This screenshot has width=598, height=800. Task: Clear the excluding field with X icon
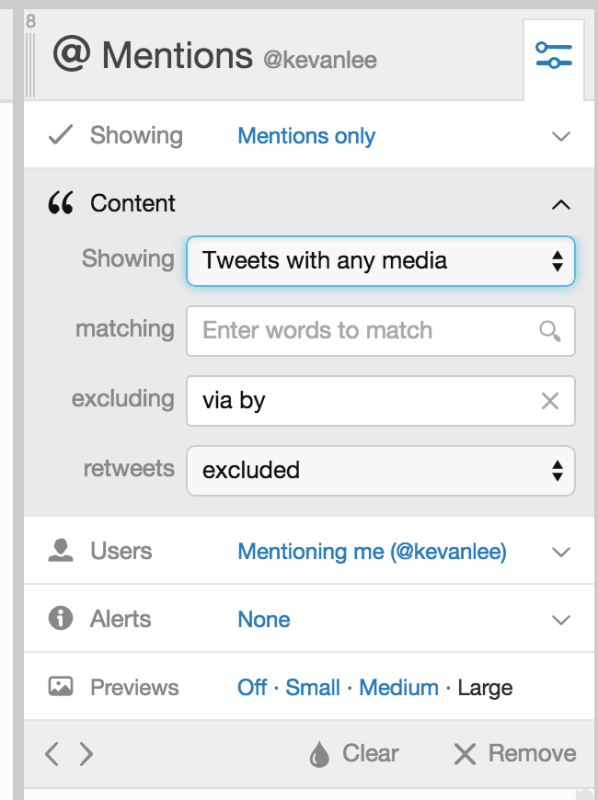pos(550,401)
